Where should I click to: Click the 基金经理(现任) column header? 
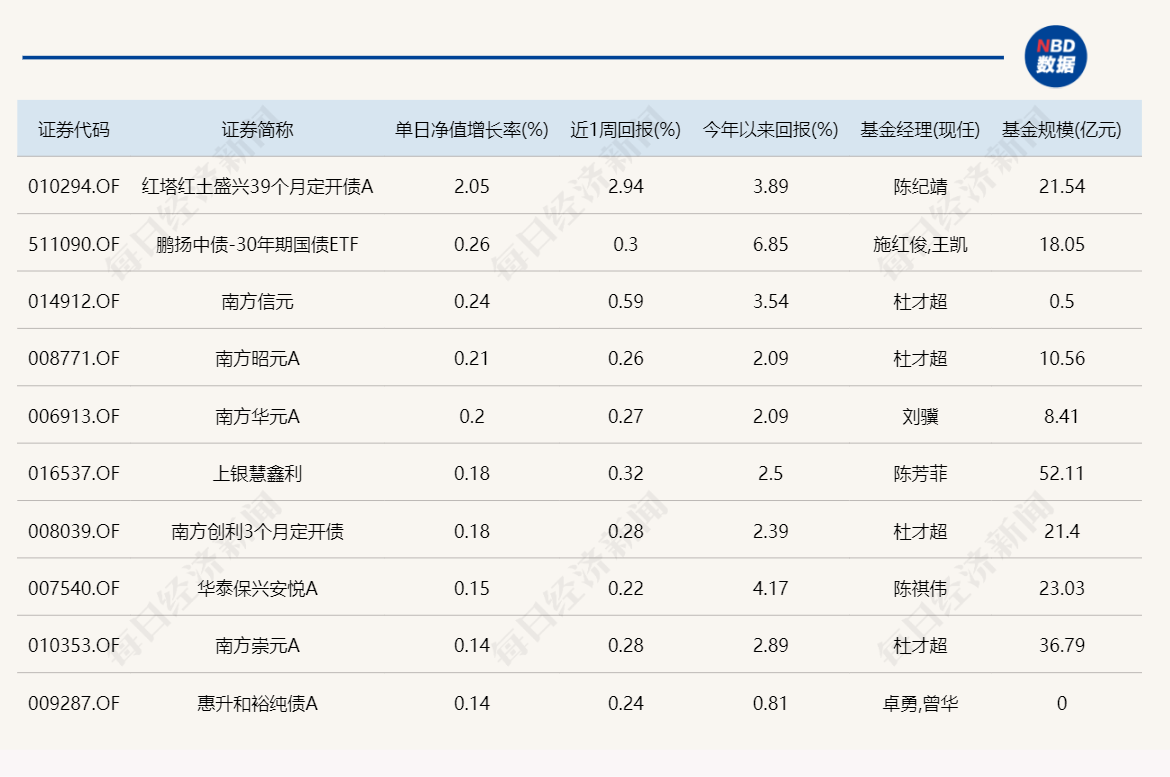tap(920, 130)
